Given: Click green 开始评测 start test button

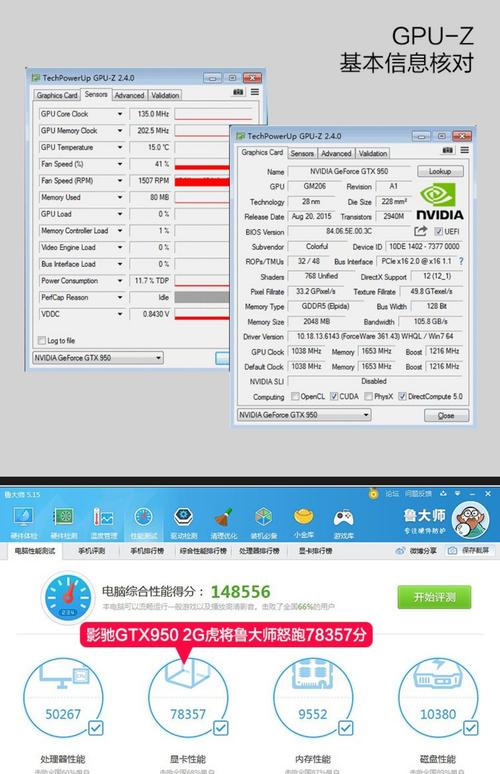Looking at the screenshot, I should pos(434,597).
